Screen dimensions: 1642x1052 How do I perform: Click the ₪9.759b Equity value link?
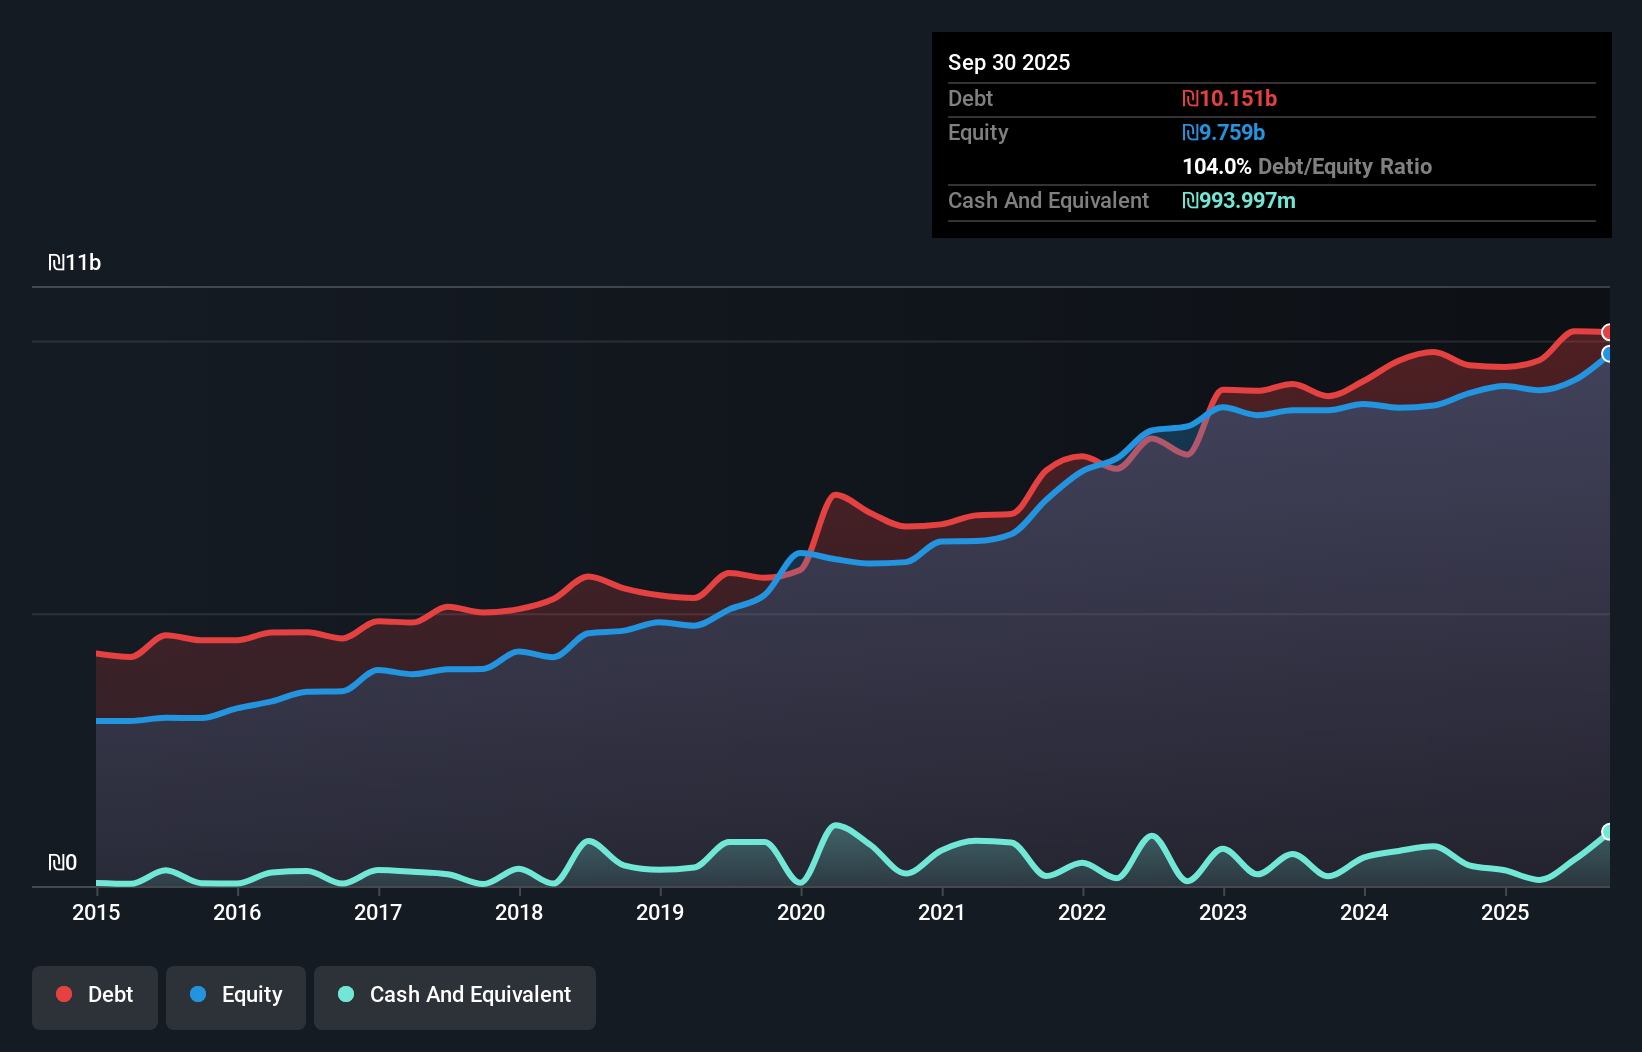click(x=1222, y=132)
